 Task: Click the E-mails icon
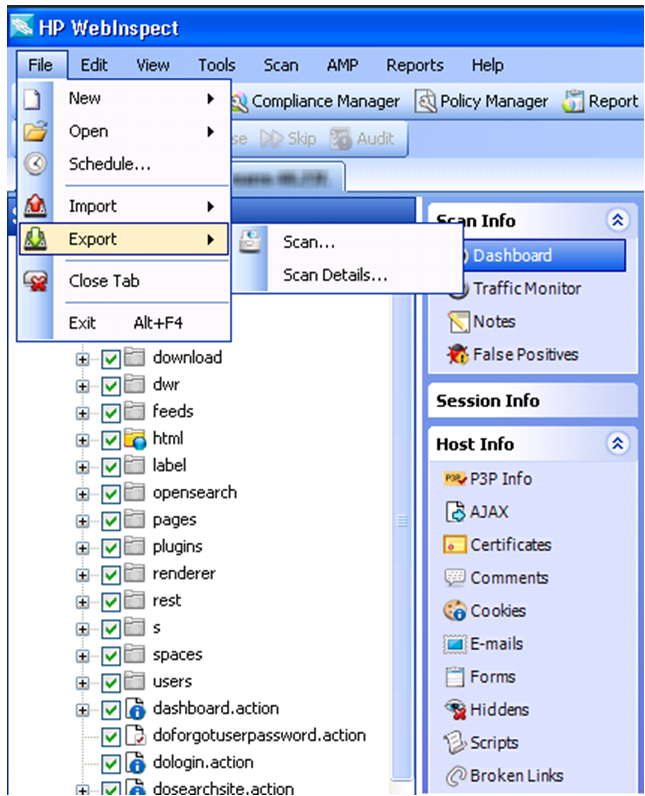(x=454, y=644)
